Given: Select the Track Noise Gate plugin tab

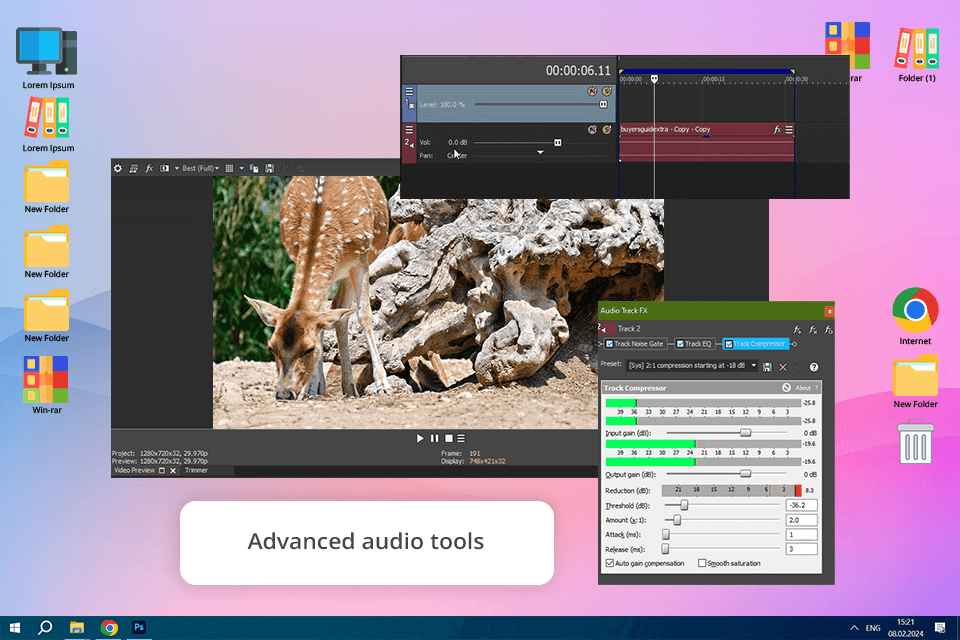Looking at the screenshot, I should click(x=635, y=344).
